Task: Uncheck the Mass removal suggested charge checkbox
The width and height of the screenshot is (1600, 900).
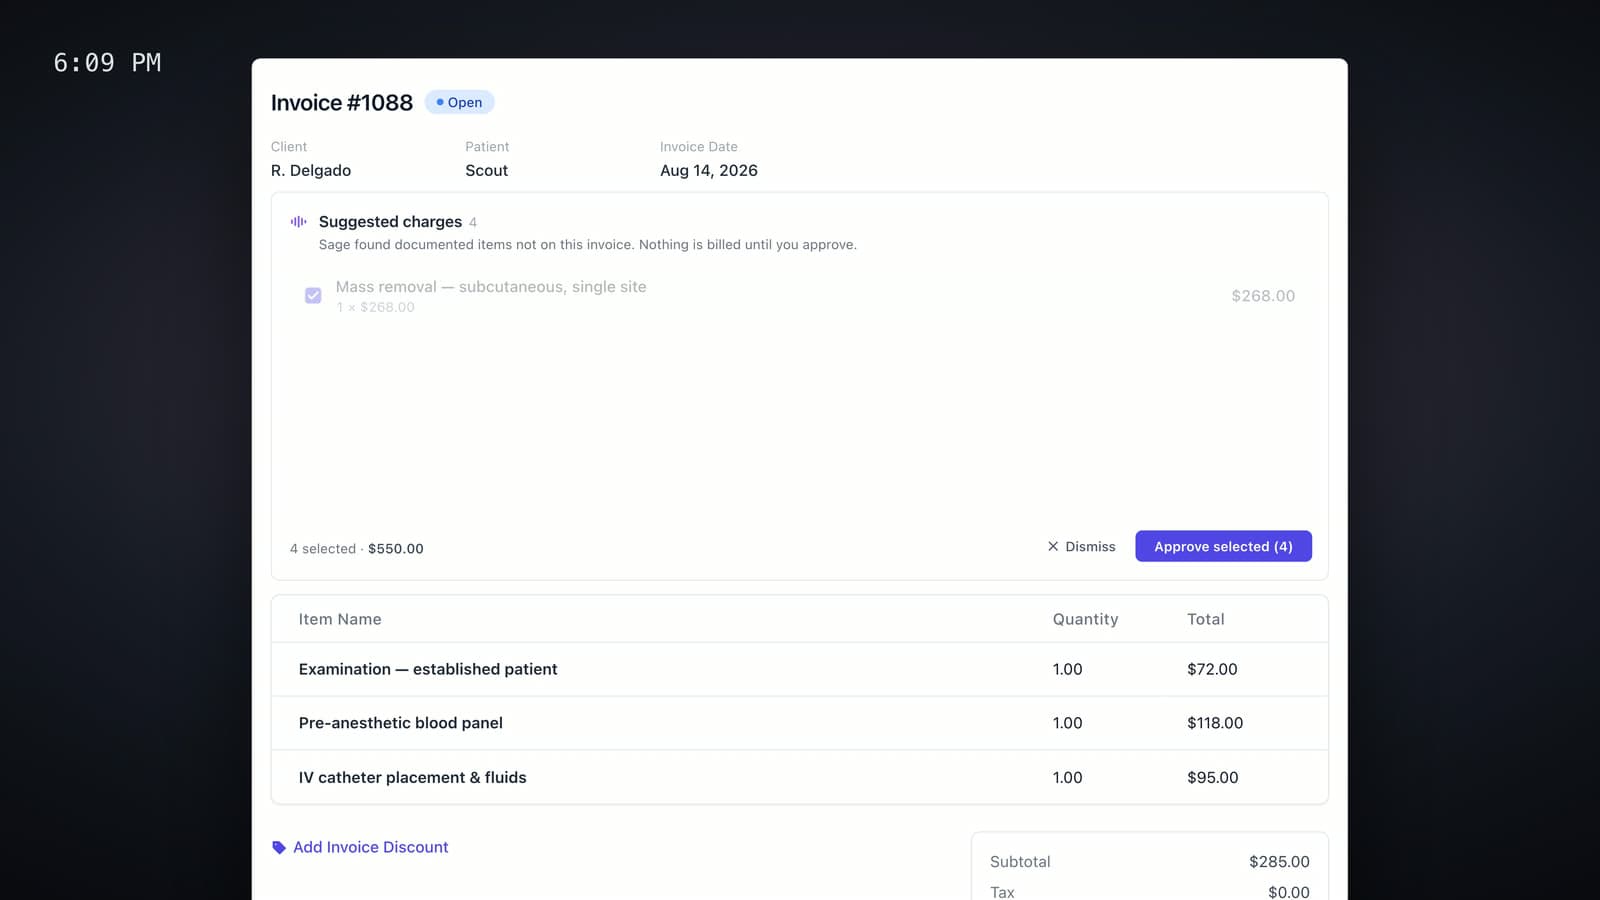Action: (x=313, y=296)
